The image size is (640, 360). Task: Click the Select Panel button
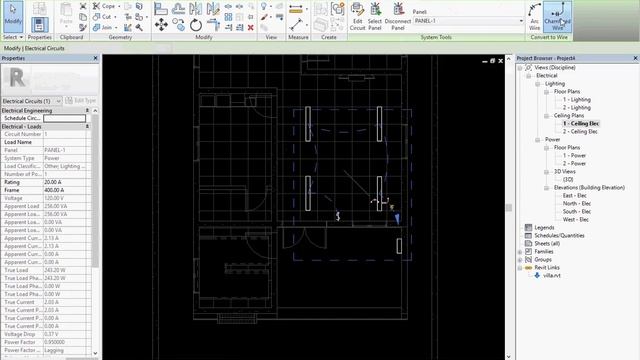(375, 16)
